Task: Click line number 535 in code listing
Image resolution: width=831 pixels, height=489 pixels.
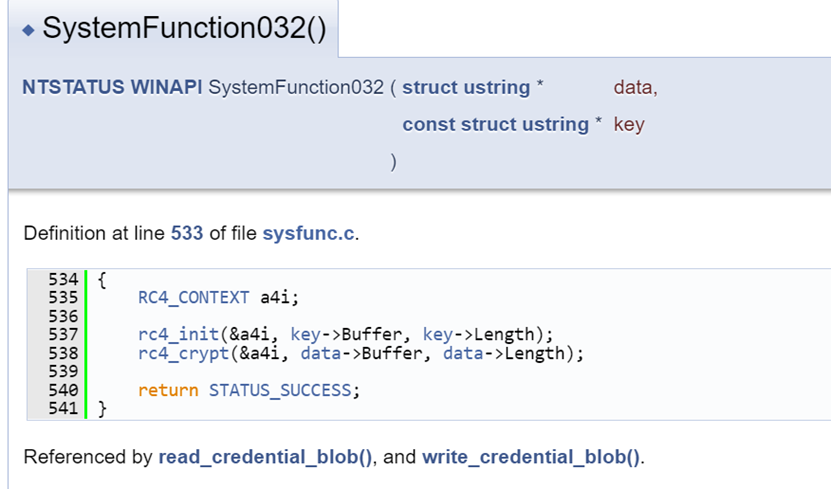Action: [x=63, y=297]
